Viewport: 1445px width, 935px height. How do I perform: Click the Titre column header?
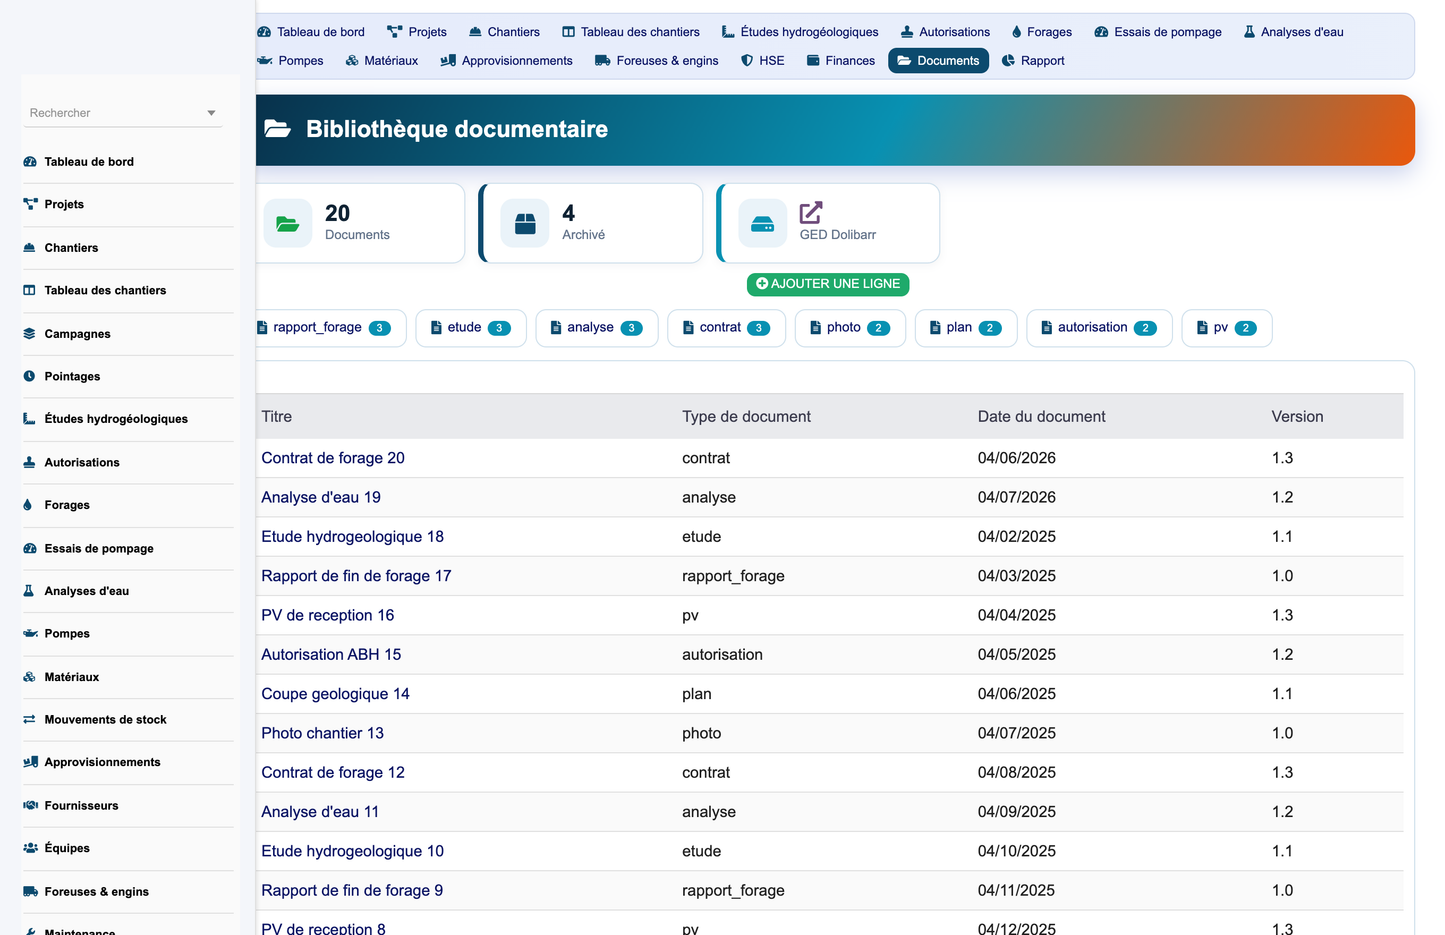point(277,417)
